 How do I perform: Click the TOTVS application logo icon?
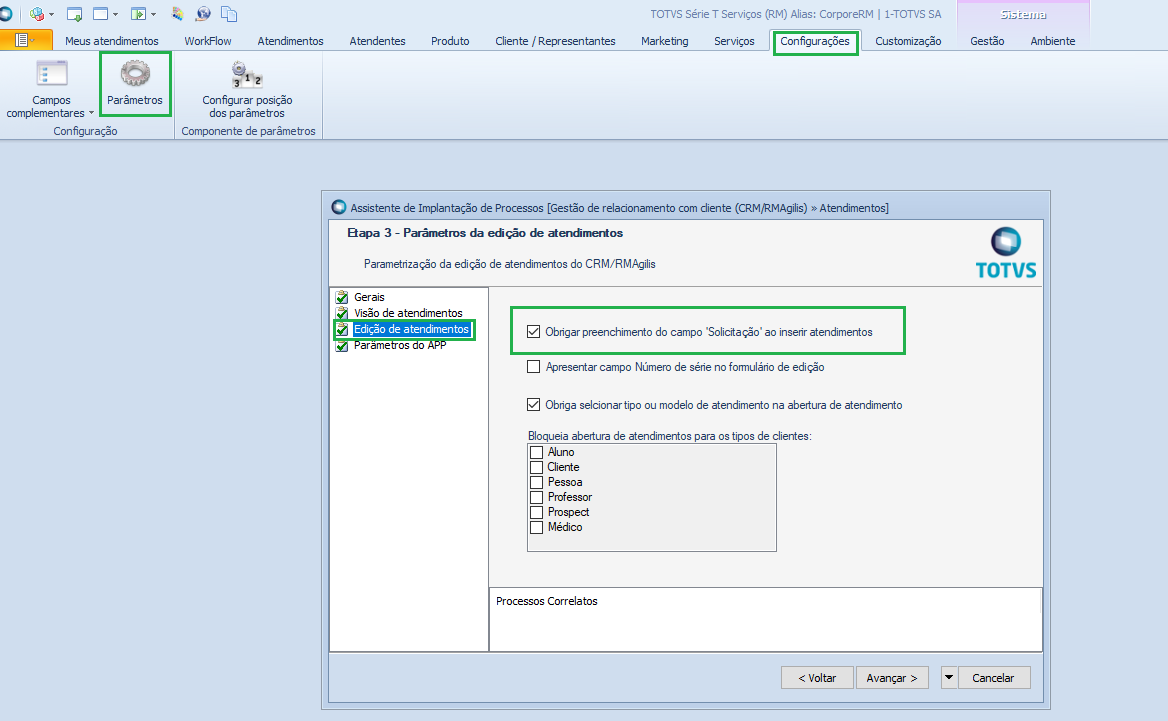coord(5,13)
